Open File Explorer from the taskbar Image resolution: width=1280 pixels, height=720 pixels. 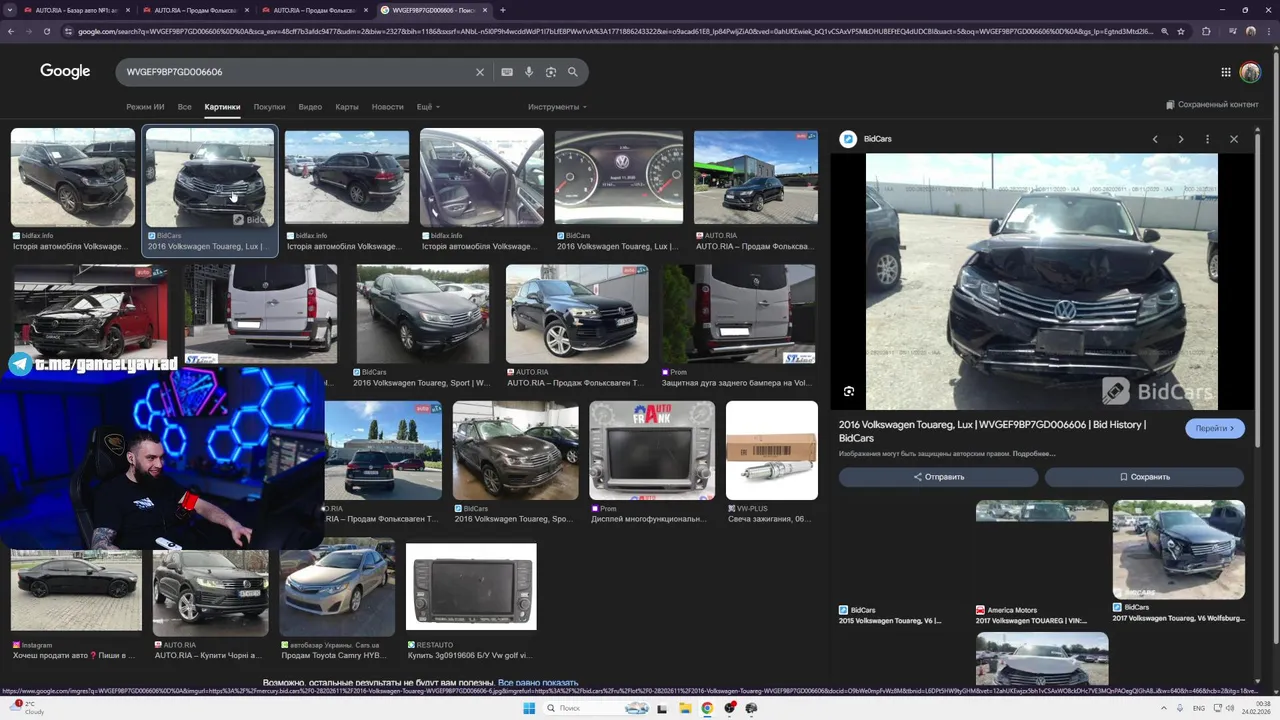pyautogui.click(x=685, y=708)
